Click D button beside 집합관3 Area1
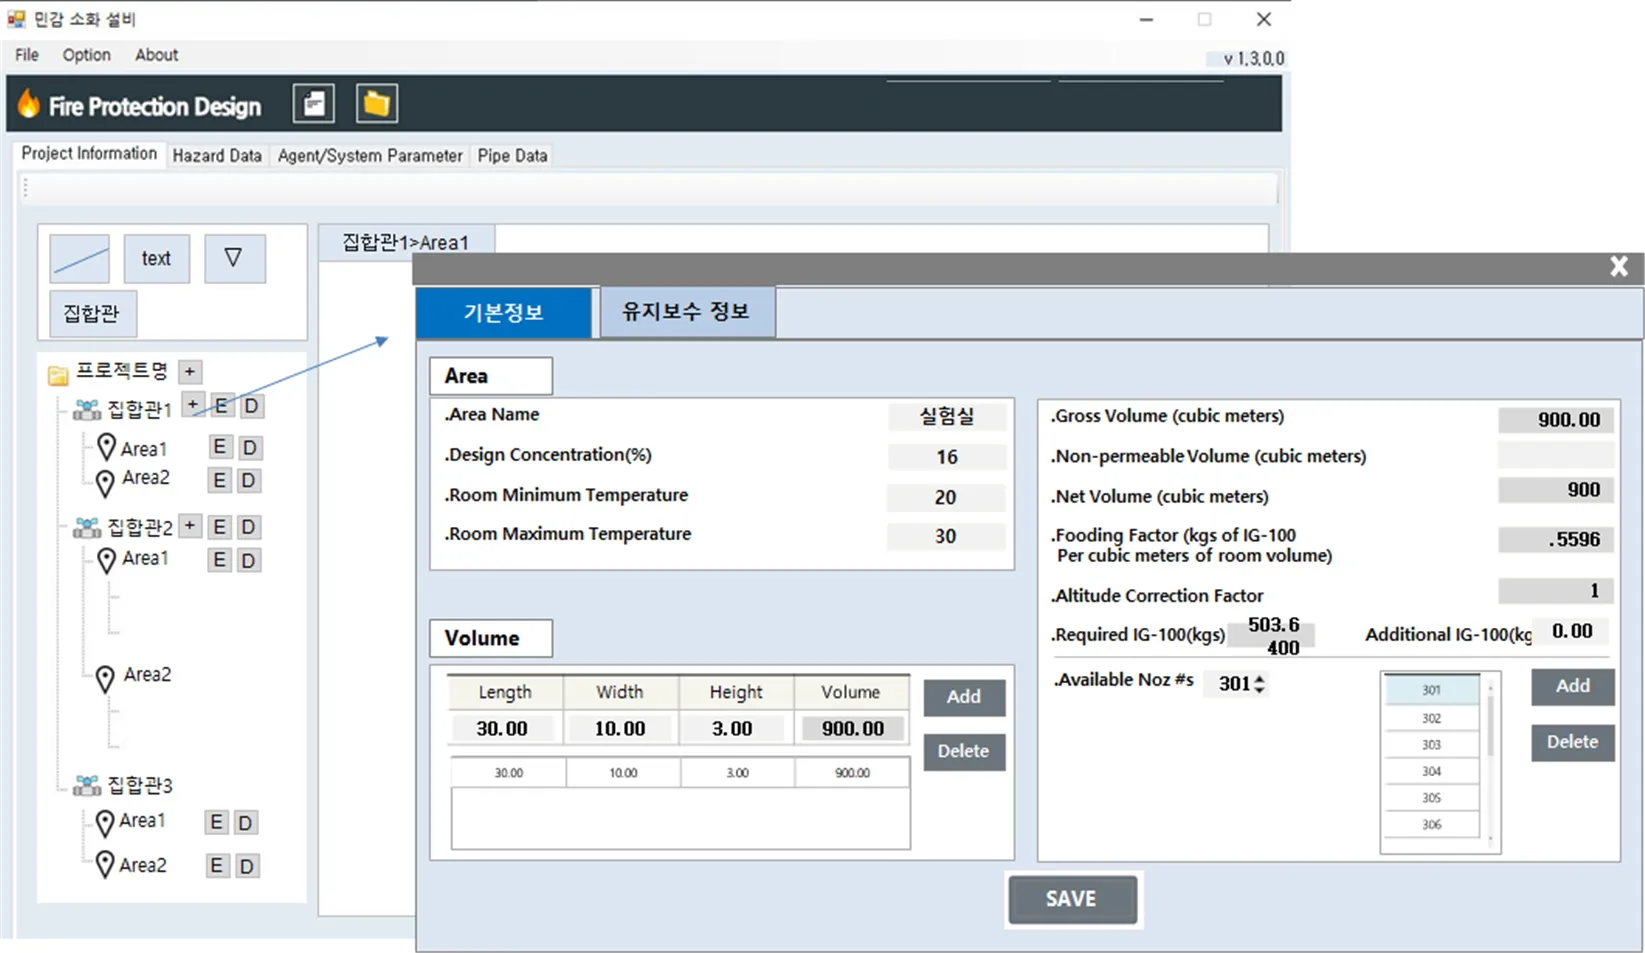 (x=246, y=823)
